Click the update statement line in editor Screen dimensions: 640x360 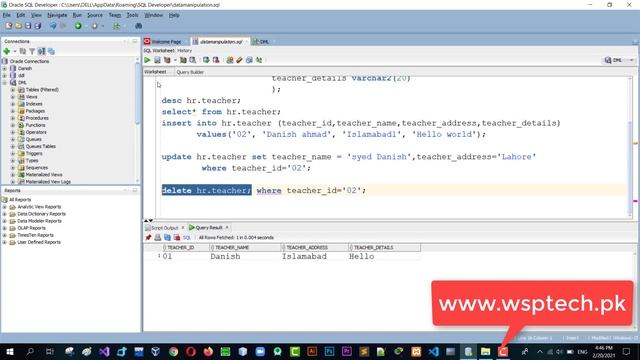pyautogui.click(x=349, y=157)
